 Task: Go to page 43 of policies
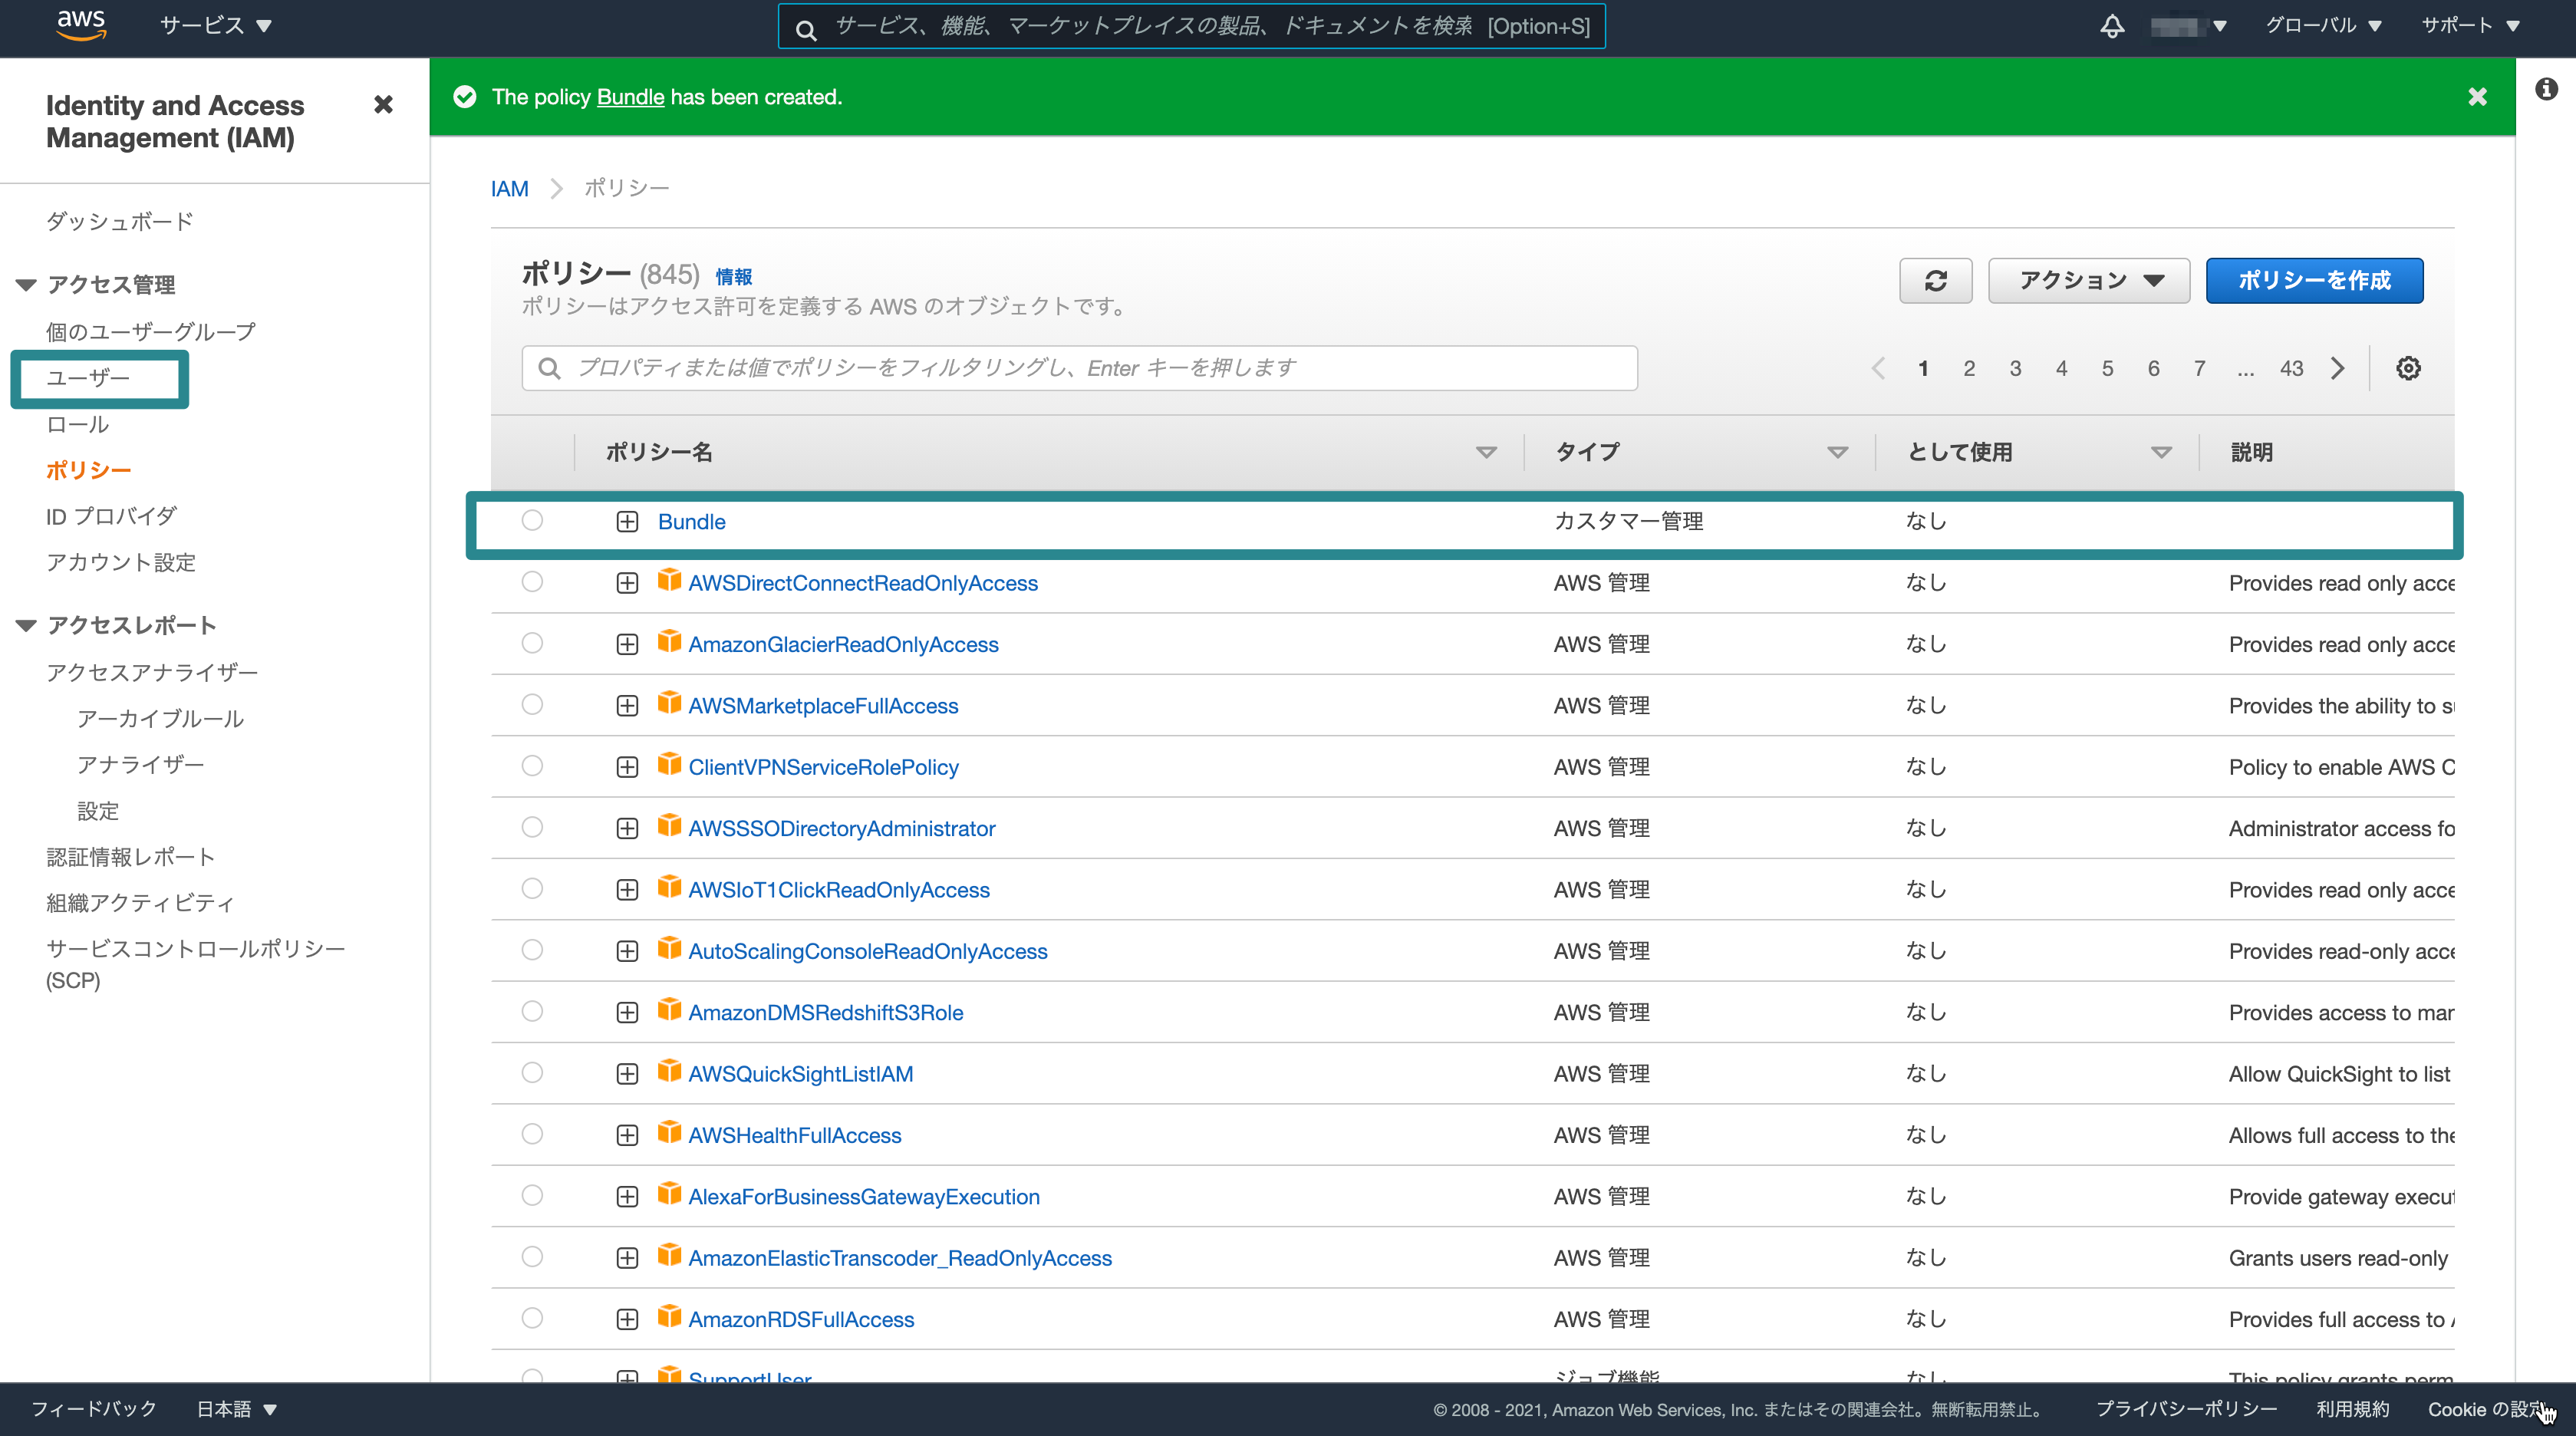[2291, 368]
